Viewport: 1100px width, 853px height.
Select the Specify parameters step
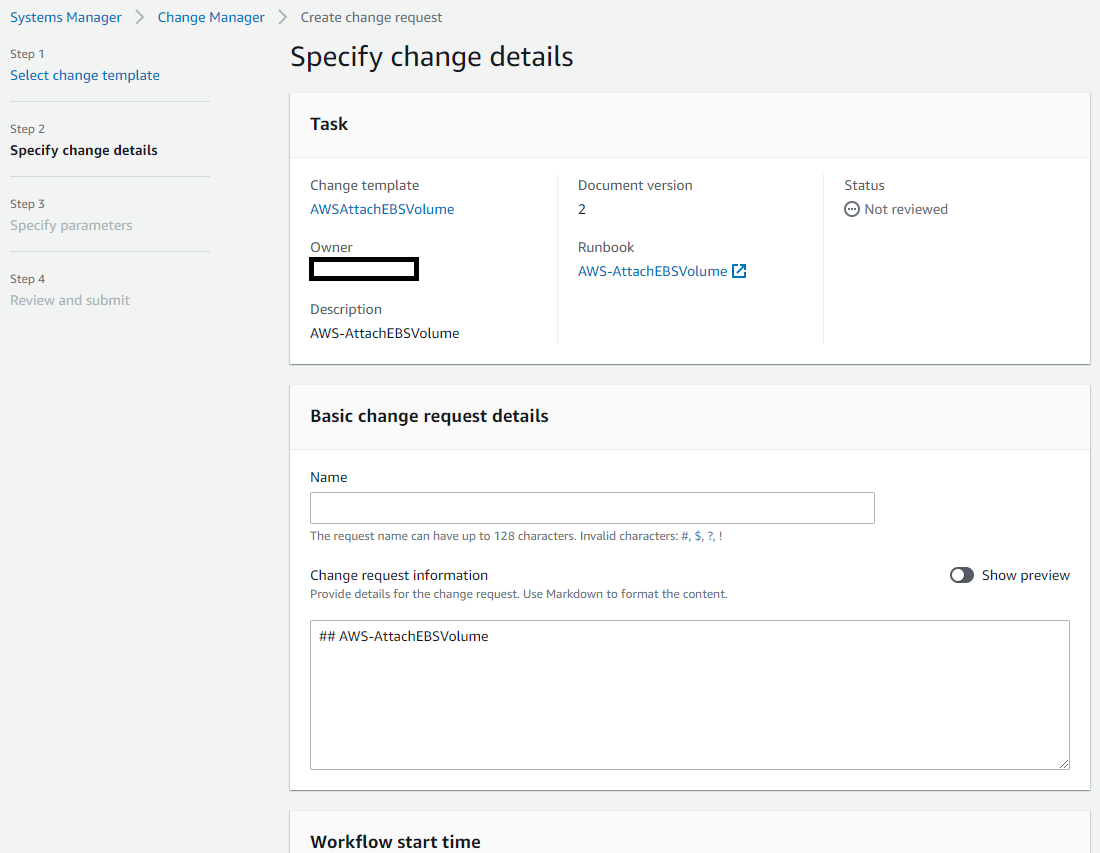[71, 225]
